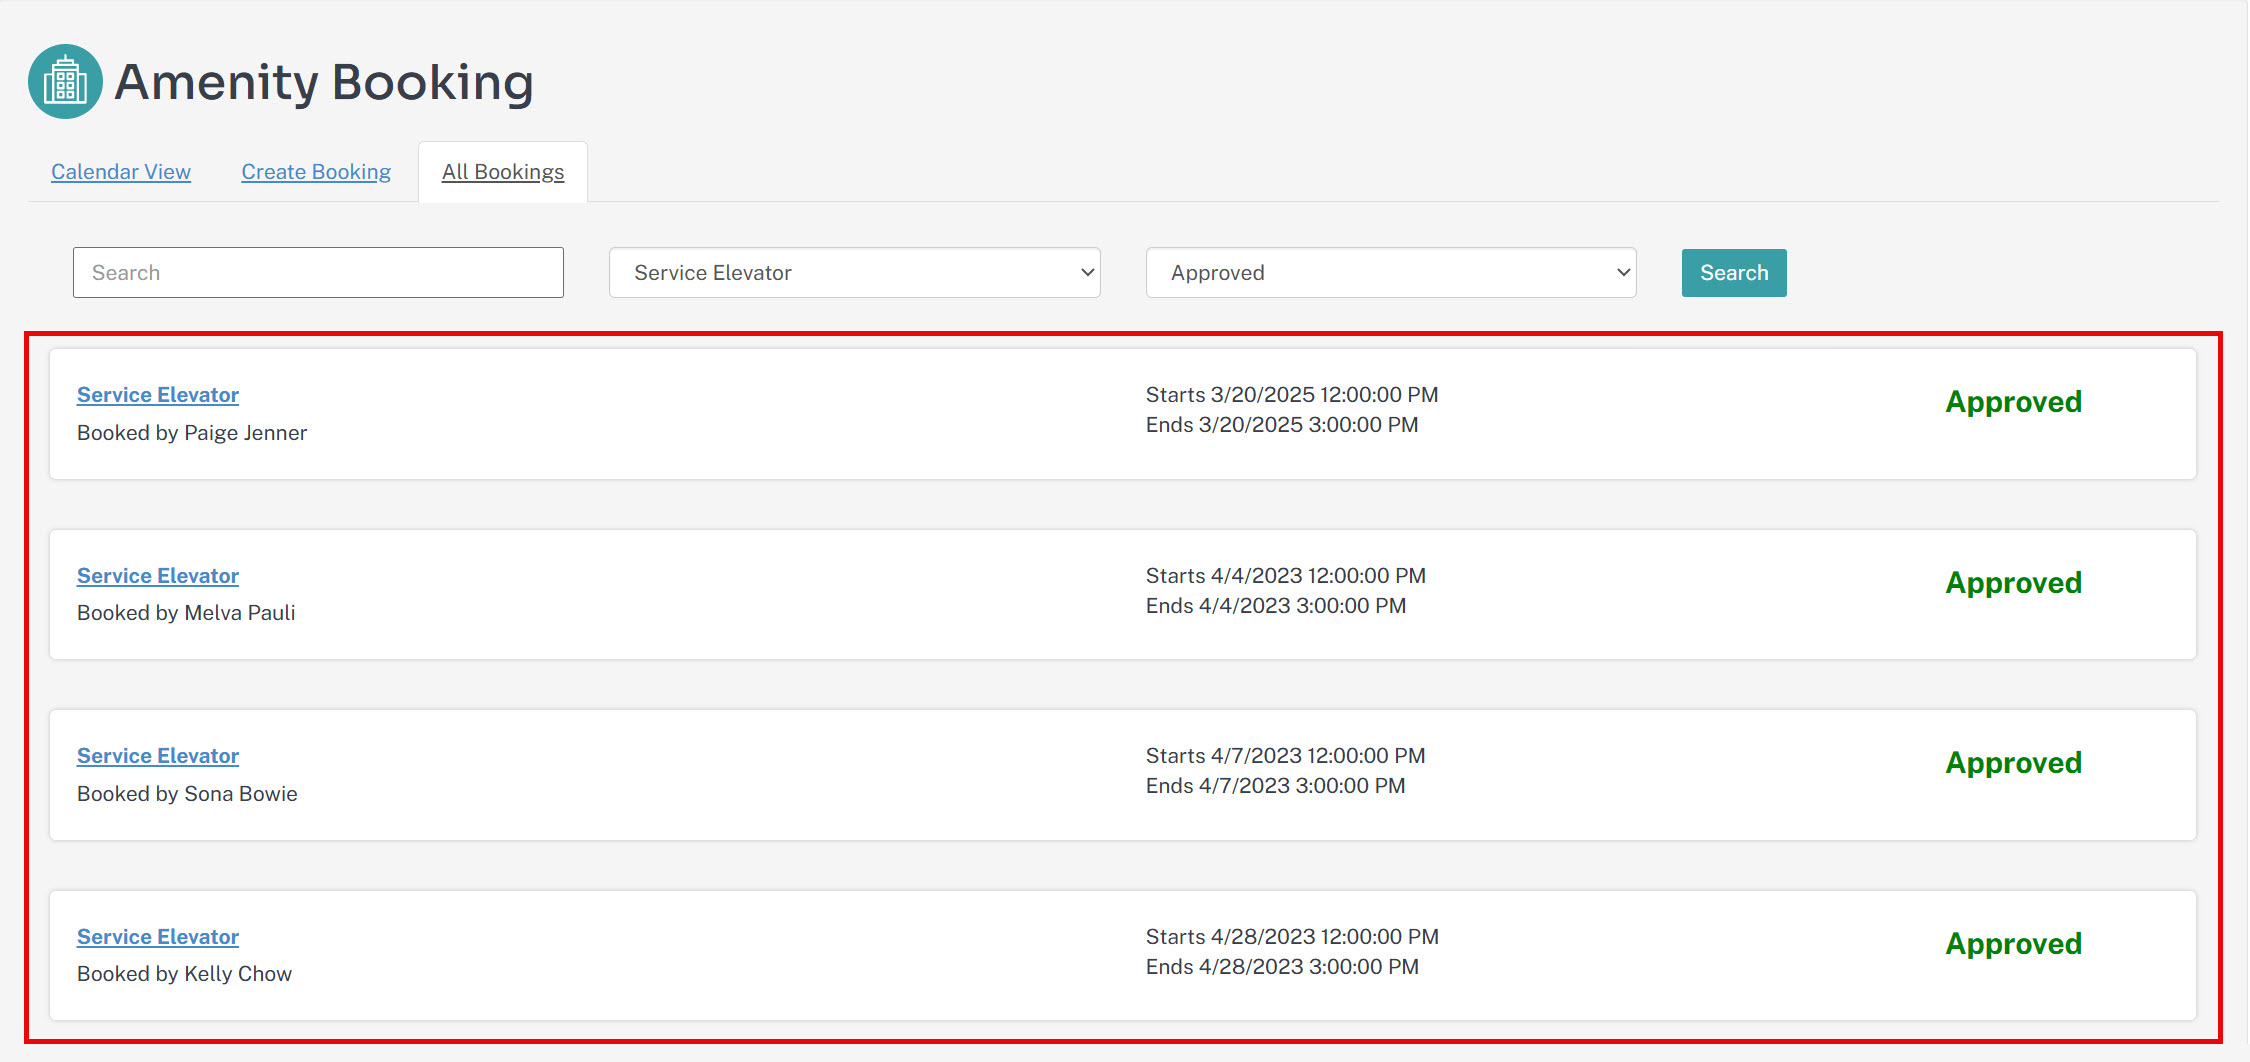Open the Service Elevator amenity dropdown
The width and height of the screenshot is (2250, 1062).
855,273
